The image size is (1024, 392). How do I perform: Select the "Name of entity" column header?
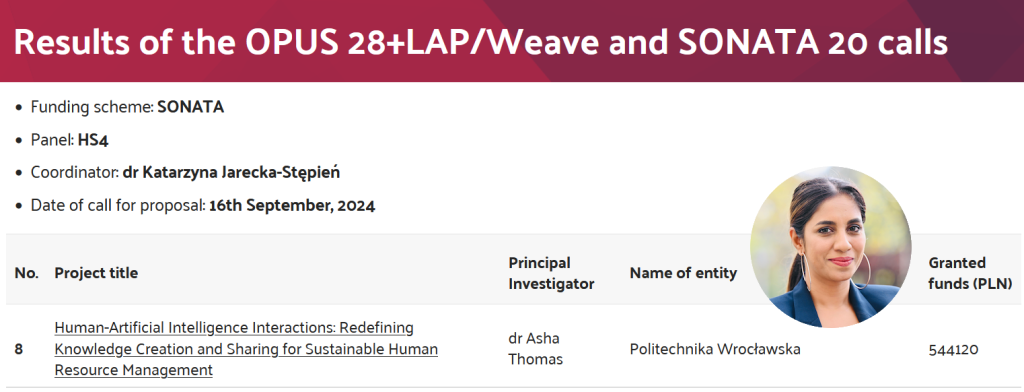(x=683, y=273)
